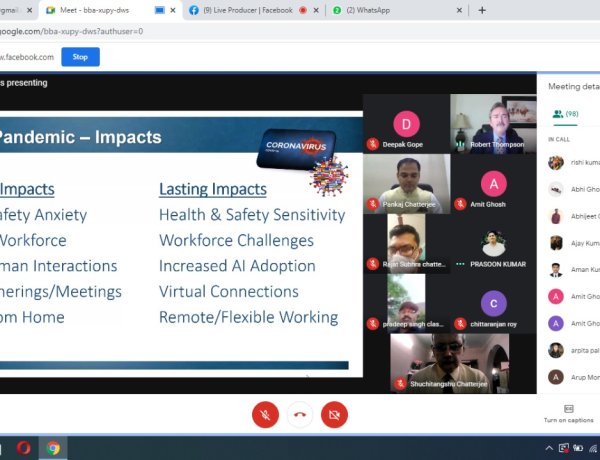Select chittaranjan roy's avatar tile

pyautogui.click(x=494, y=303)
